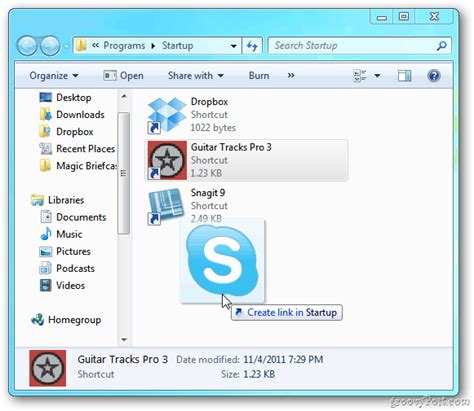The height and width of the screenshot is (411, 474).
Task: Click the Skype icon thumbnail
Action: pos(222,261)
